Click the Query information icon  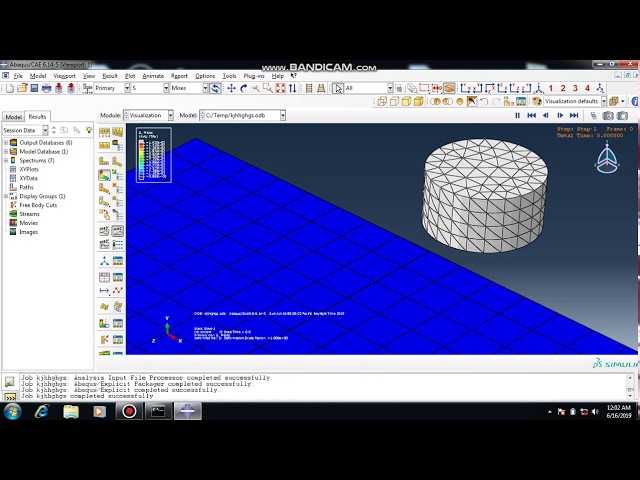(x=634, y=101)
